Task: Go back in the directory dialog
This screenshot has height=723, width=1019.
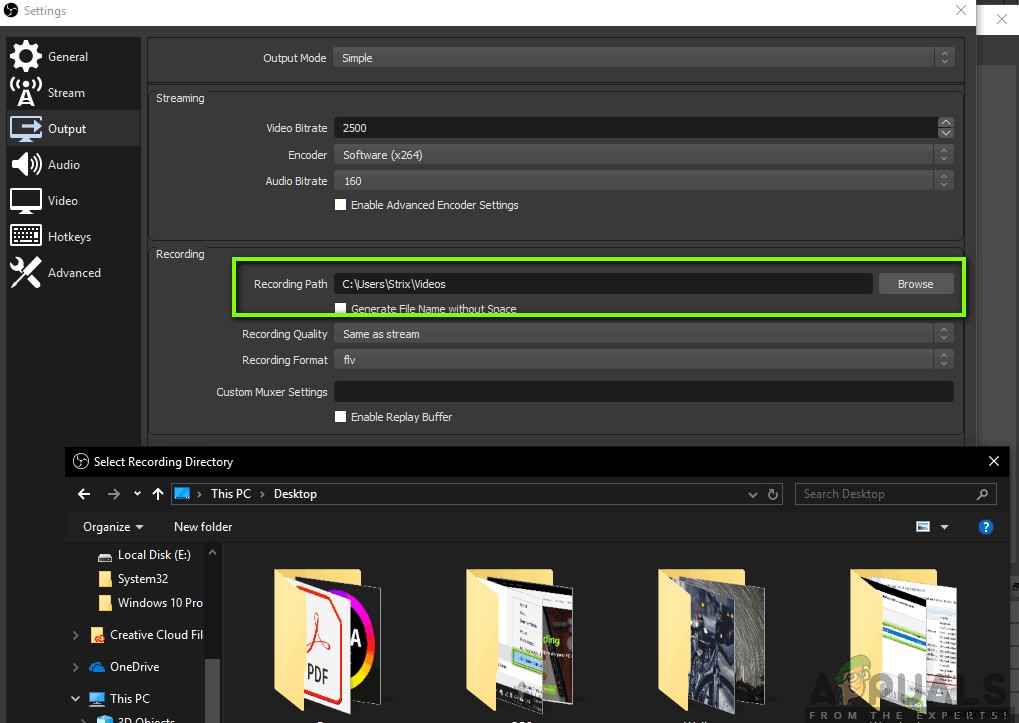Action: 84,494
